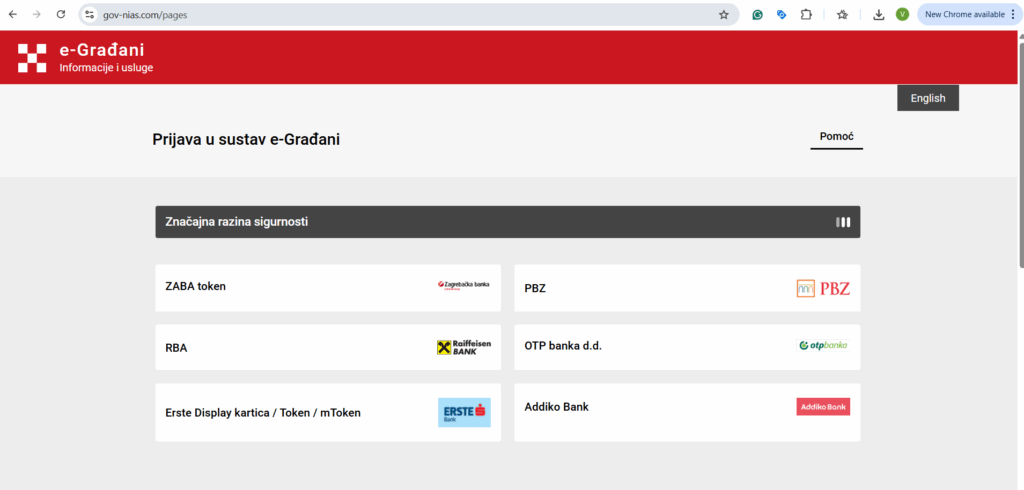Choose the OTP banka d.d. option
This screenshot has width=1024, height=490.
687,347
